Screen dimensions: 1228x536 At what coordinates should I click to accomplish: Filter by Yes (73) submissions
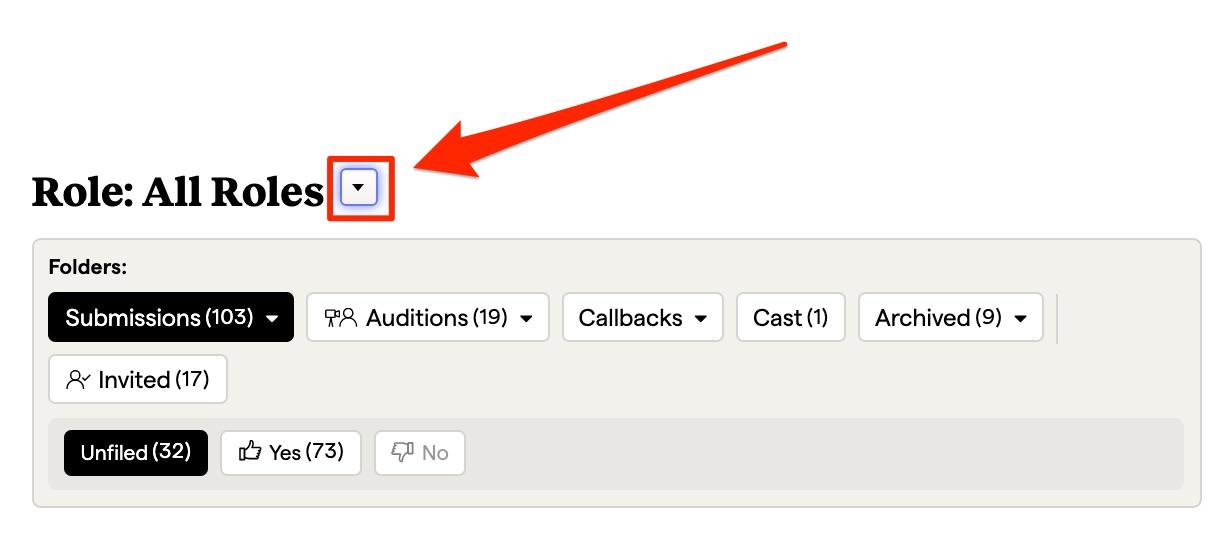[306, 453]
